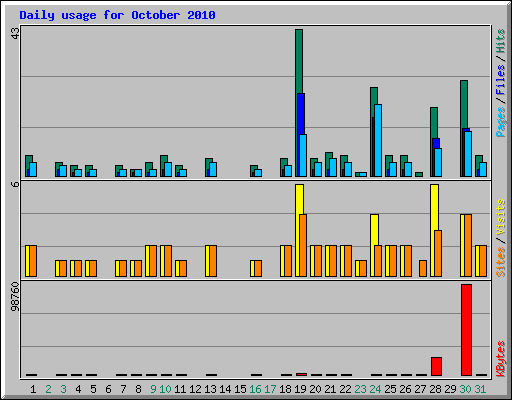The width and height of the screenshot is (512, 400).
Task: Click the day "21" label on the x-axis
Action: [x=330, y=389]
